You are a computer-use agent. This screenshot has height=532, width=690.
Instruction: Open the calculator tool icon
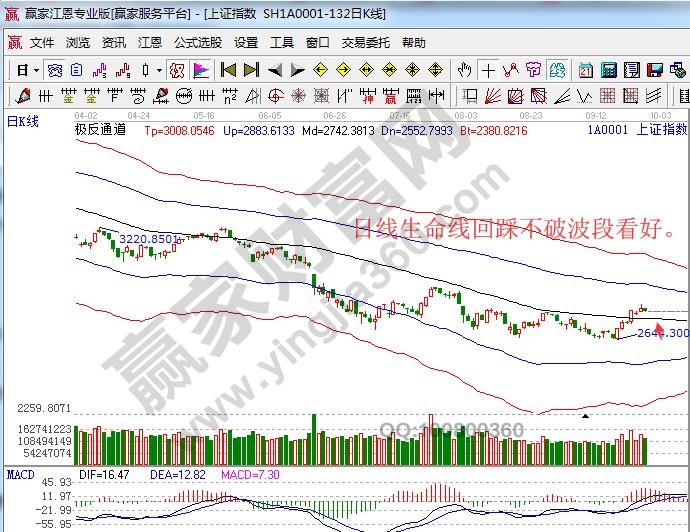606,70
